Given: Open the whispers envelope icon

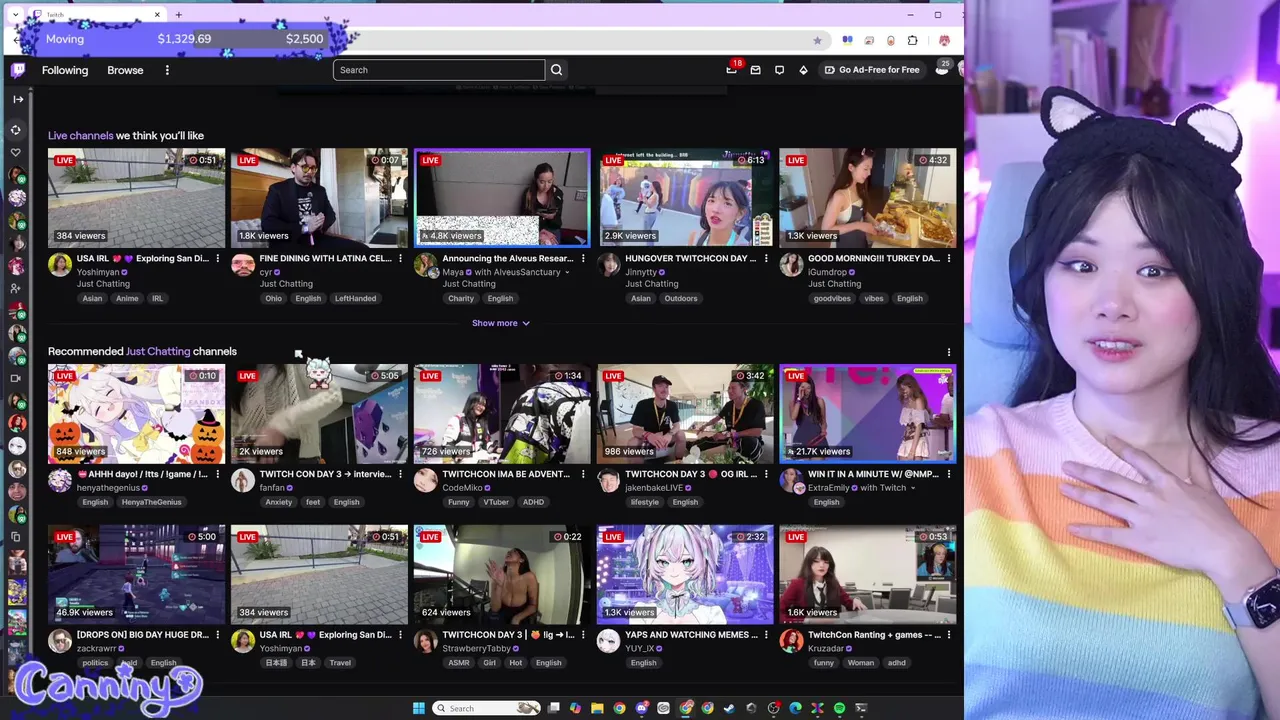Looking at the screenshot, I should tap(755, 70).
